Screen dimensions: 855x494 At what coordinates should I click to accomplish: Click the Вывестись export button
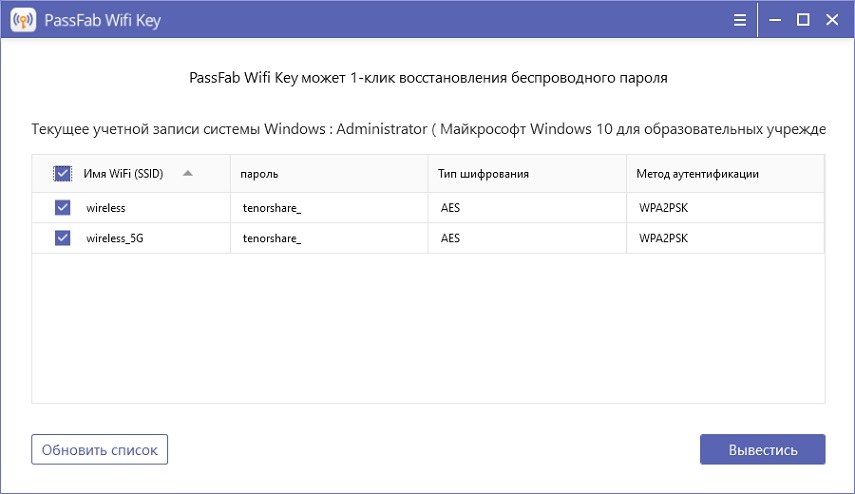762,449
